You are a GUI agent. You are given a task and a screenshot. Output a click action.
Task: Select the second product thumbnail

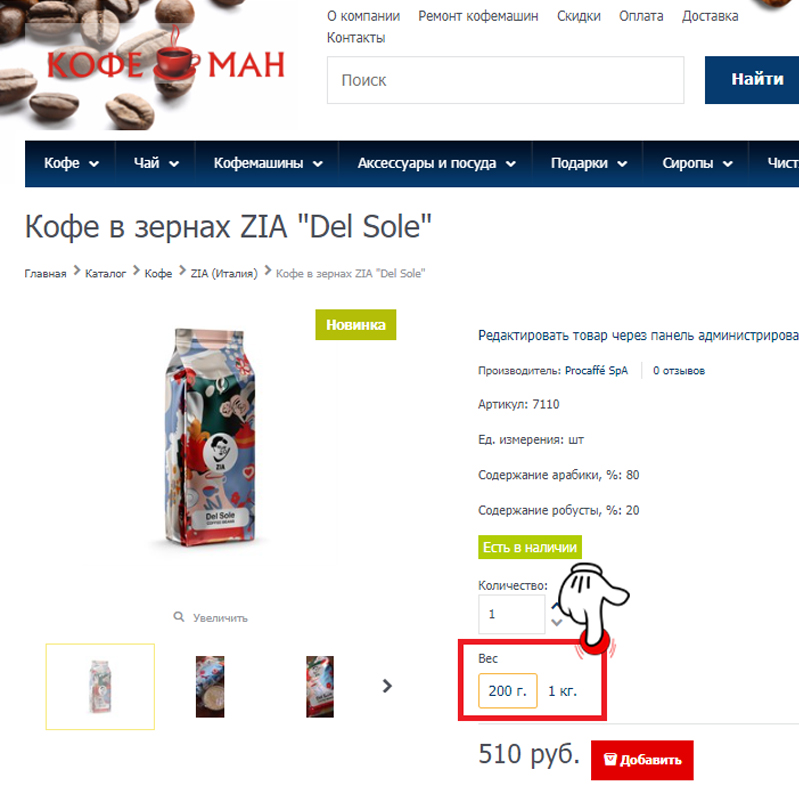(210, 686)
